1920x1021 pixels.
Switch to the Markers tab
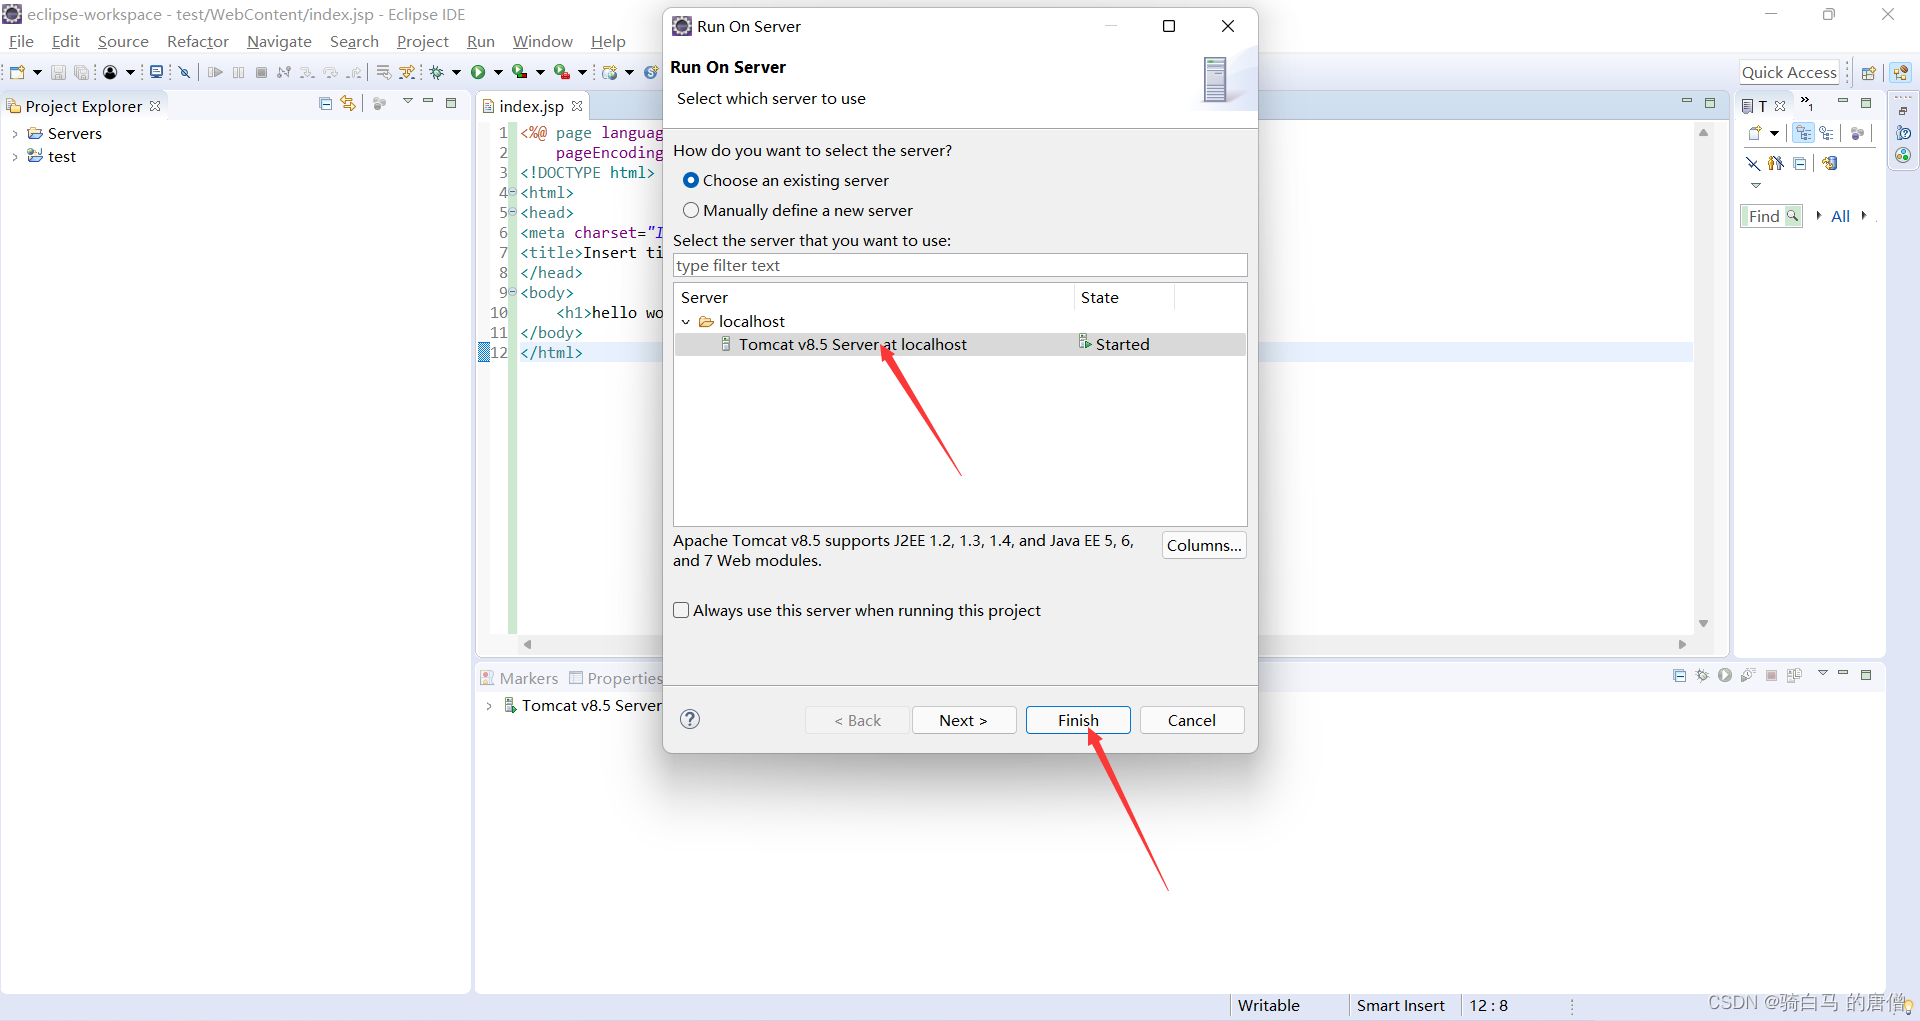click(519, 678)
